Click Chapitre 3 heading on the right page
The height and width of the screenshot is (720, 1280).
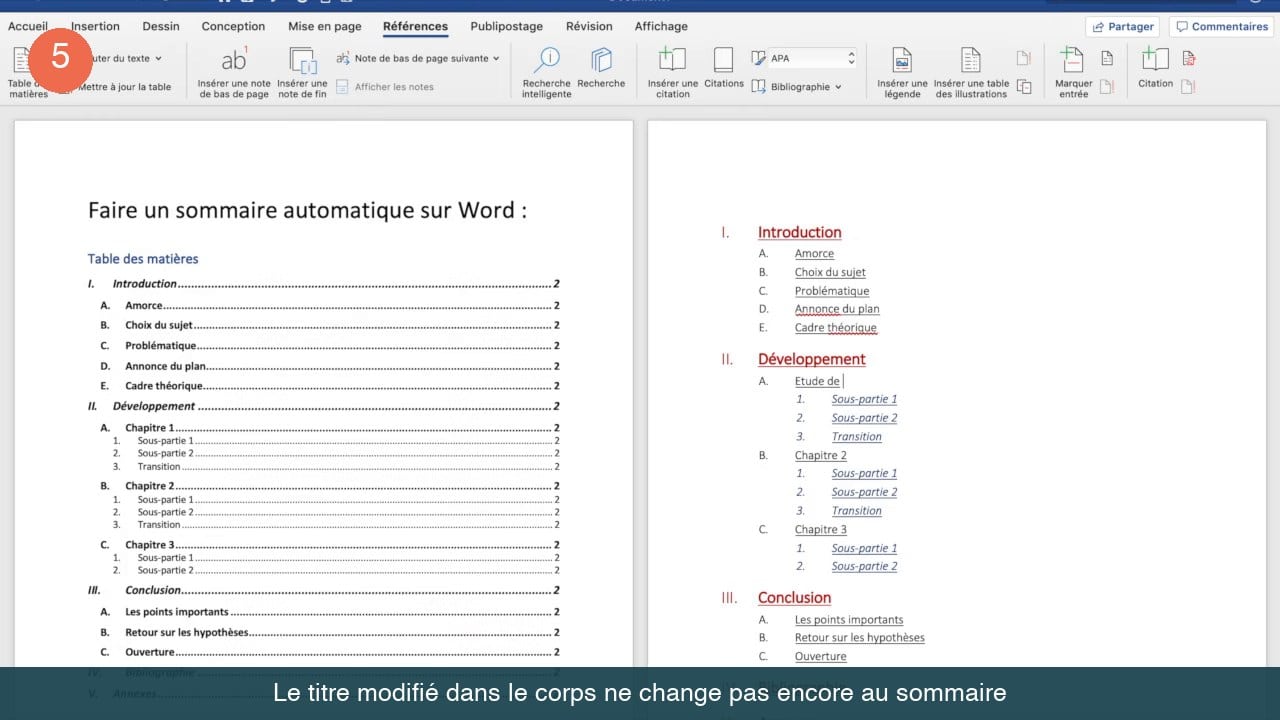click(x=821, y=529)
